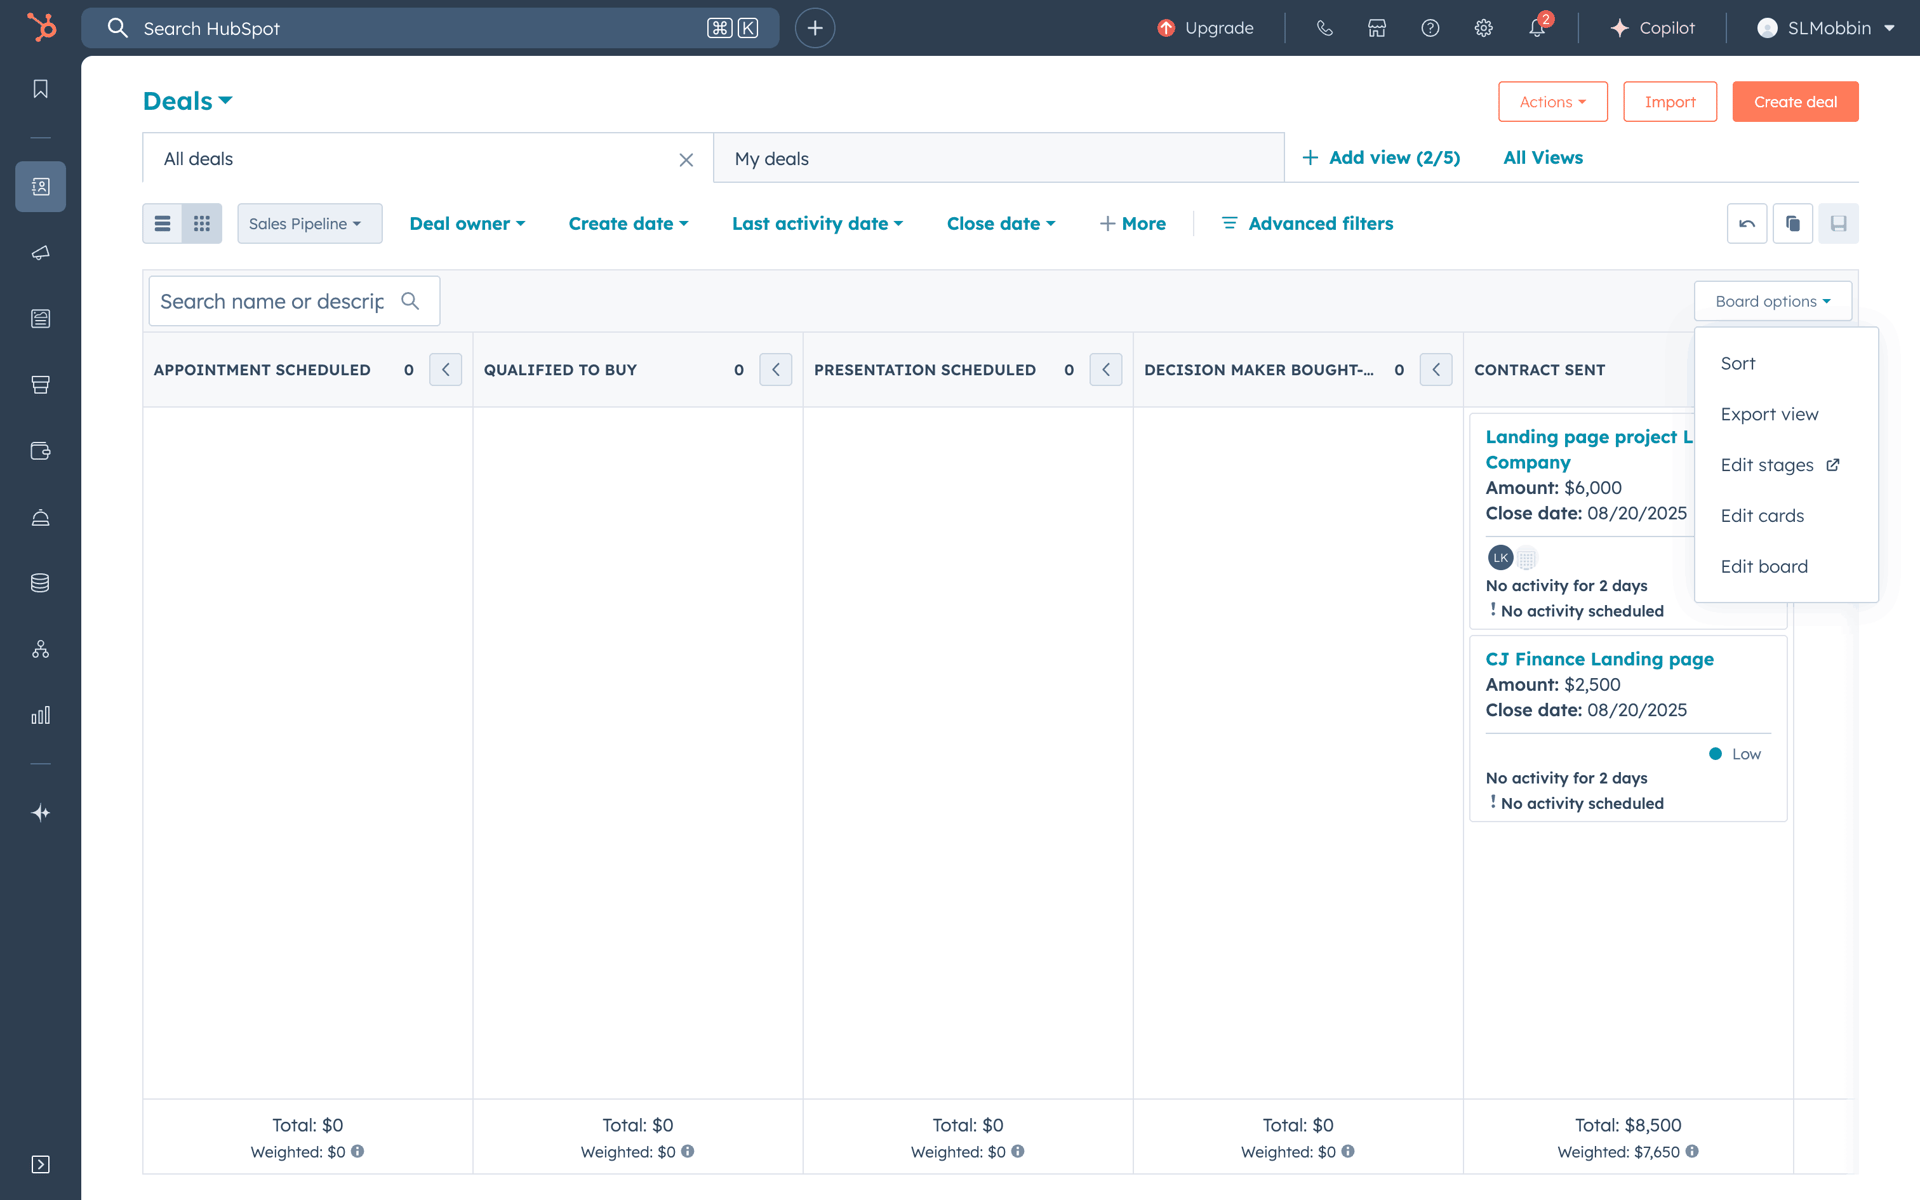Viewport: 1920px width, 1200px height.
Task: Collapse the Appointment Scheduled column
Action: [446, 370]
